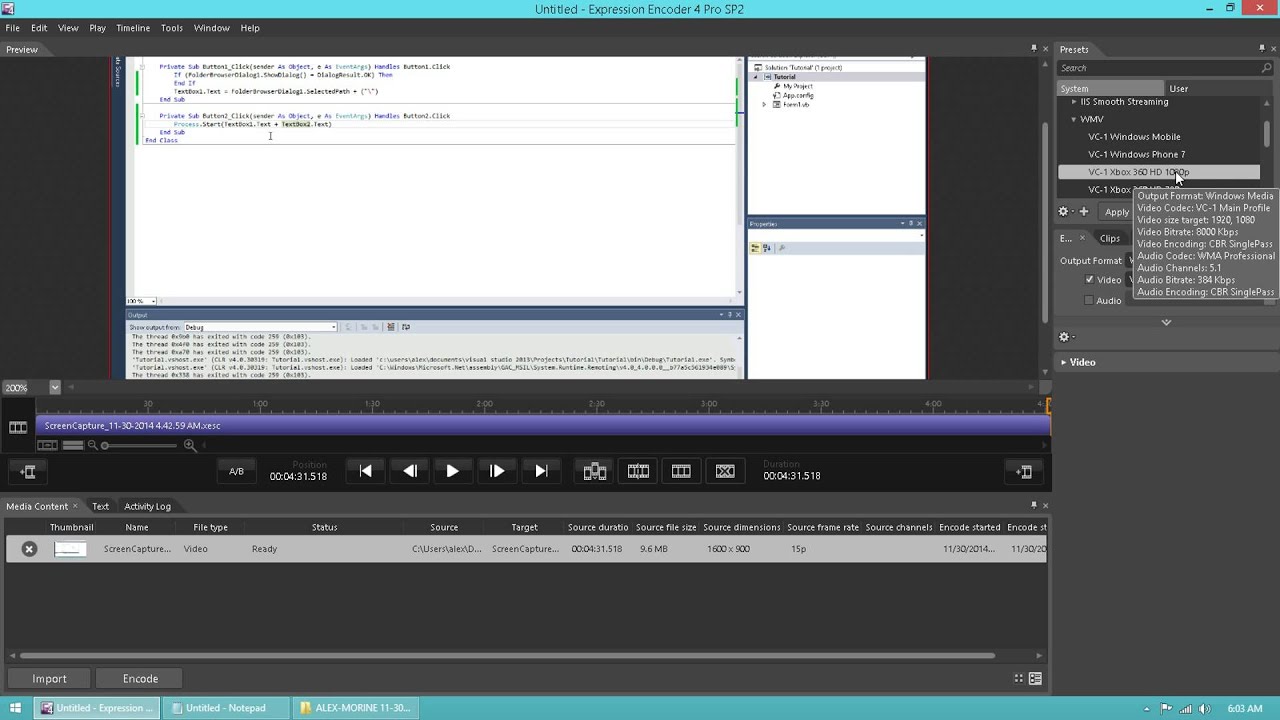Collapse the WMV preset group
The width and height of the screenshot is (1280, 720).
pyautogui.click(x=1074, y=119)
